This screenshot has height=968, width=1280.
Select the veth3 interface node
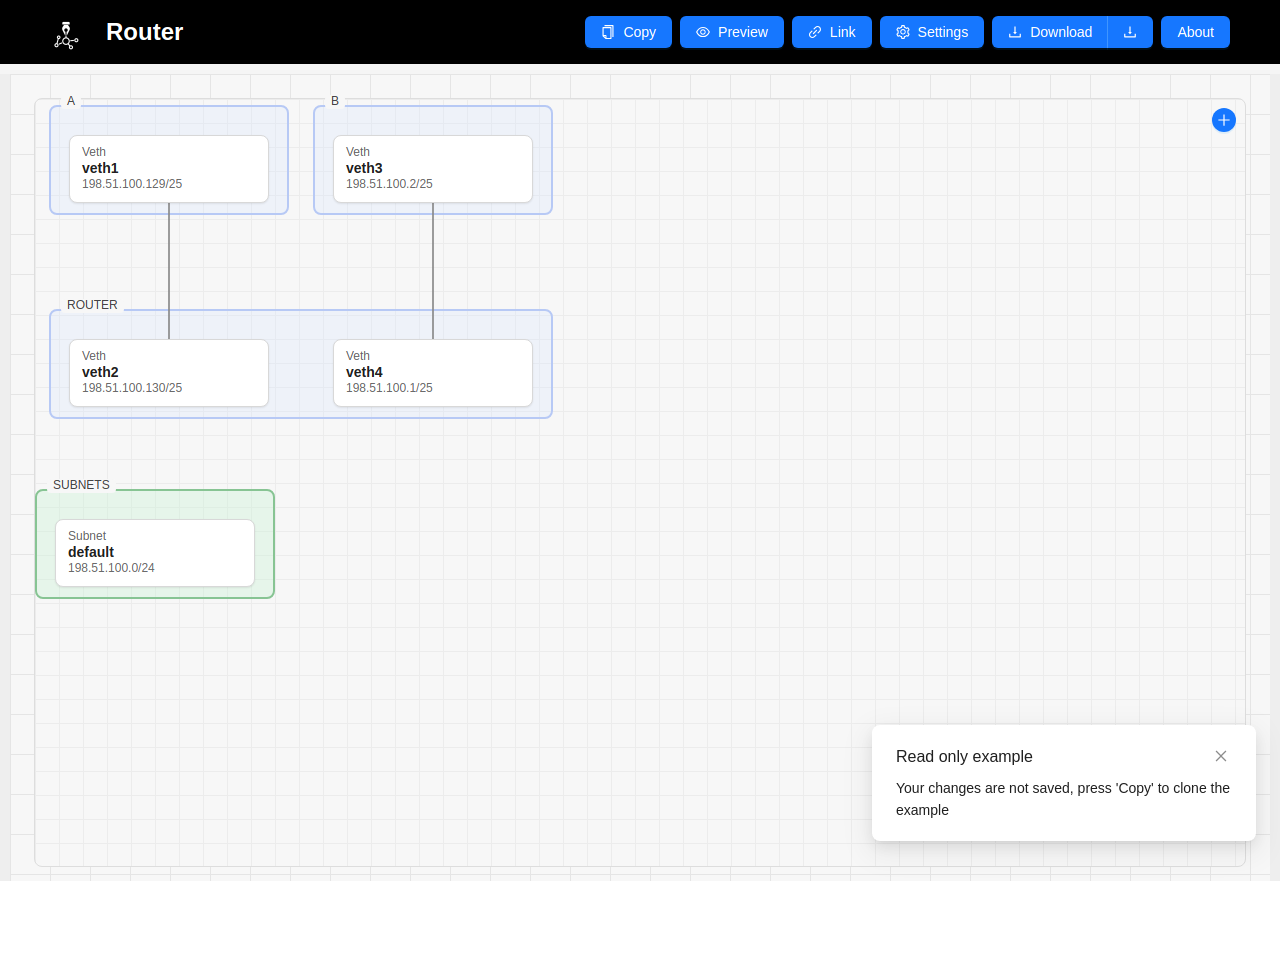coord(433,169)
